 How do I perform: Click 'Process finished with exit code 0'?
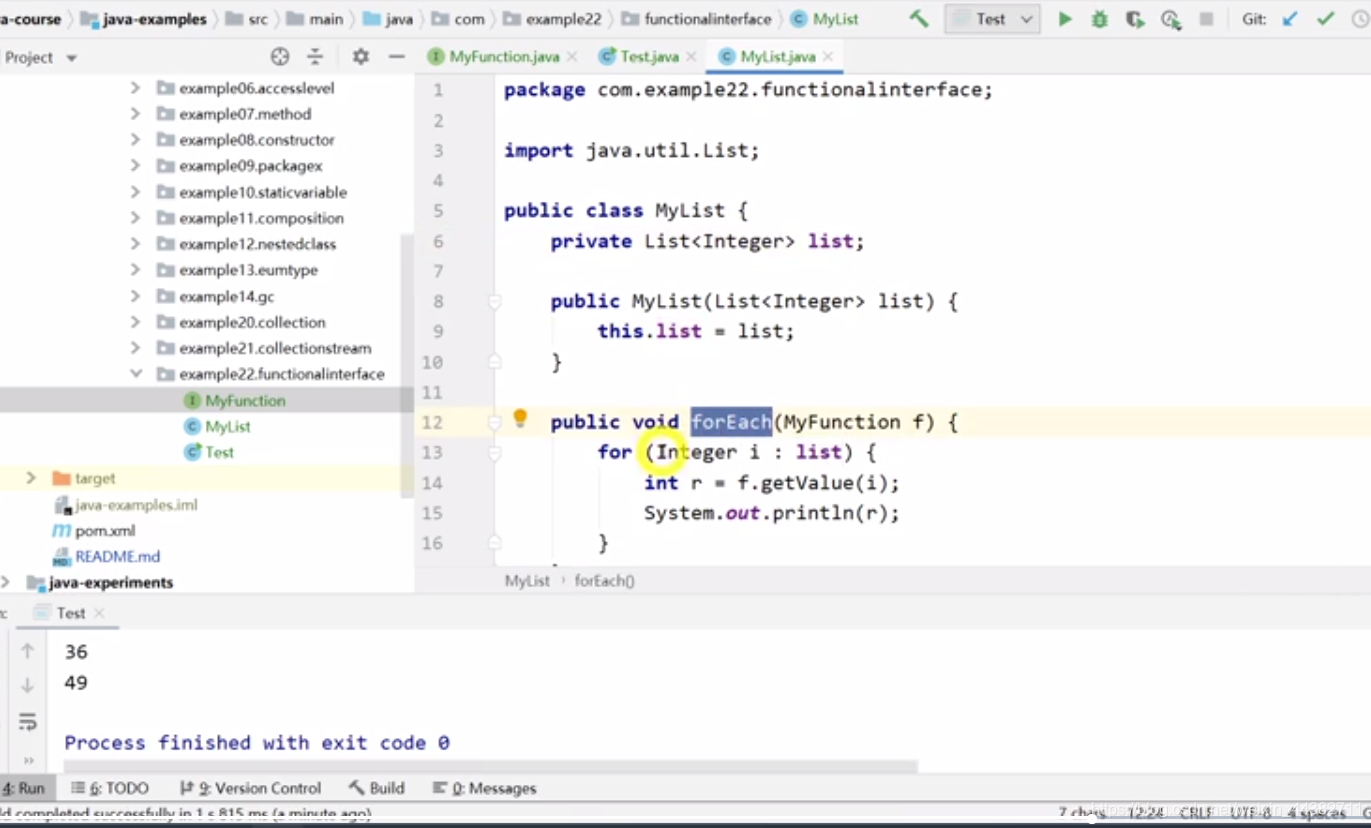257,742
